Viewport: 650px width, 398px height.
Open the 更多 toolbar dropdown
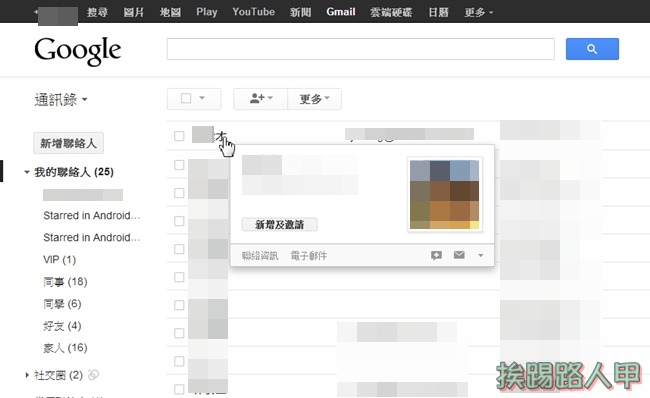coord(315,99)
